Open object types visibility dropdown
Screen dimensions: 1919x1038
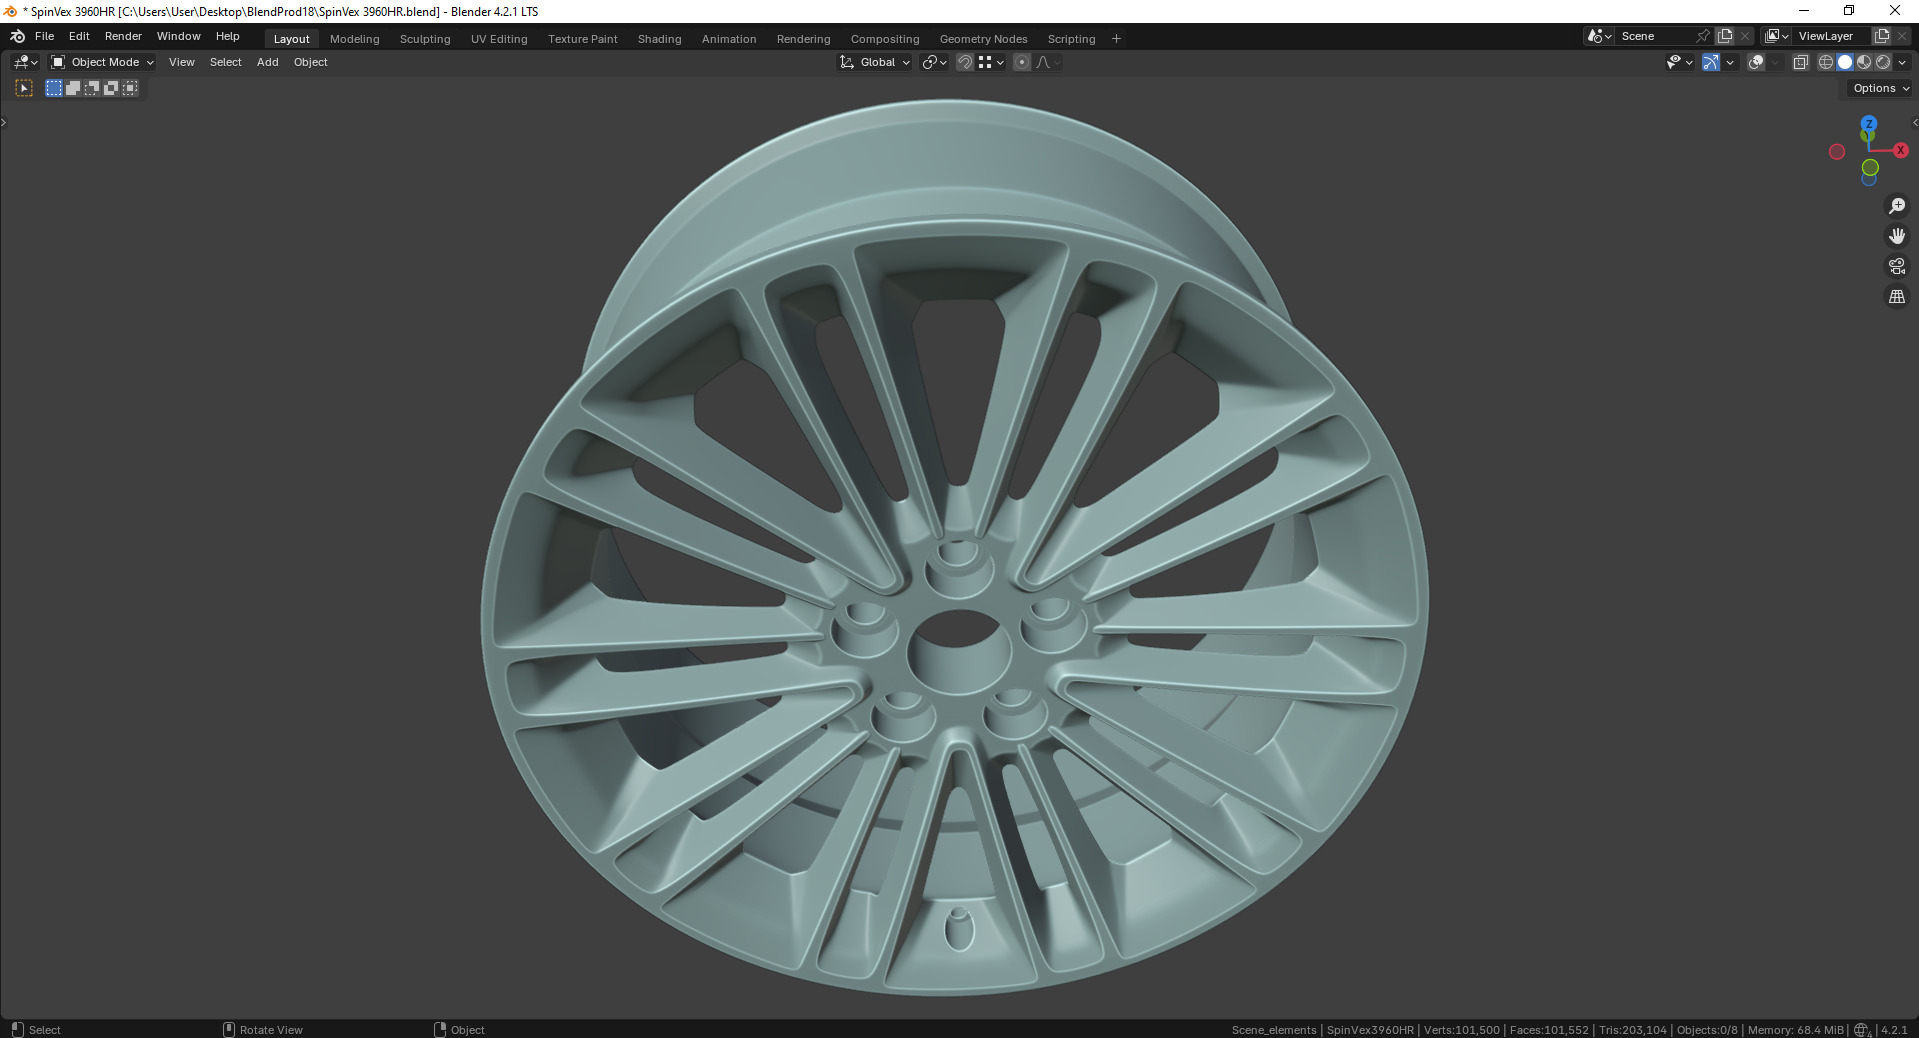[1680, 62]
